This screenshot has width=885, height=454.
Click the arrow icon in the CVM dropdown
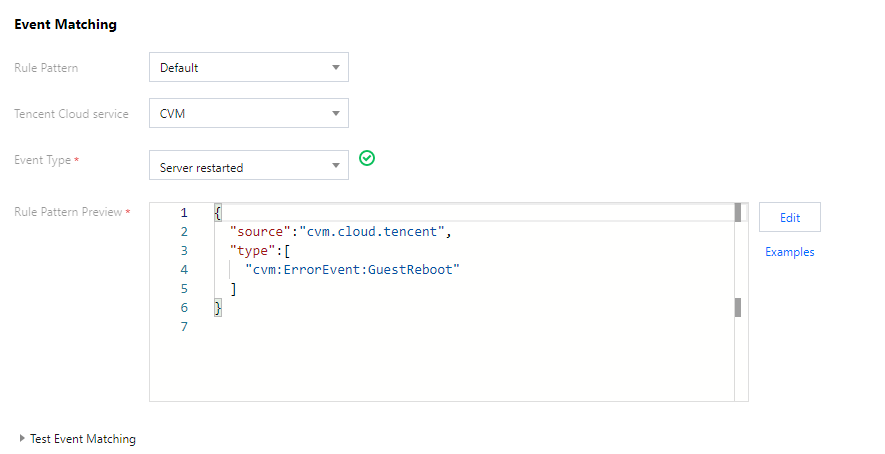(x=335, y=113)
